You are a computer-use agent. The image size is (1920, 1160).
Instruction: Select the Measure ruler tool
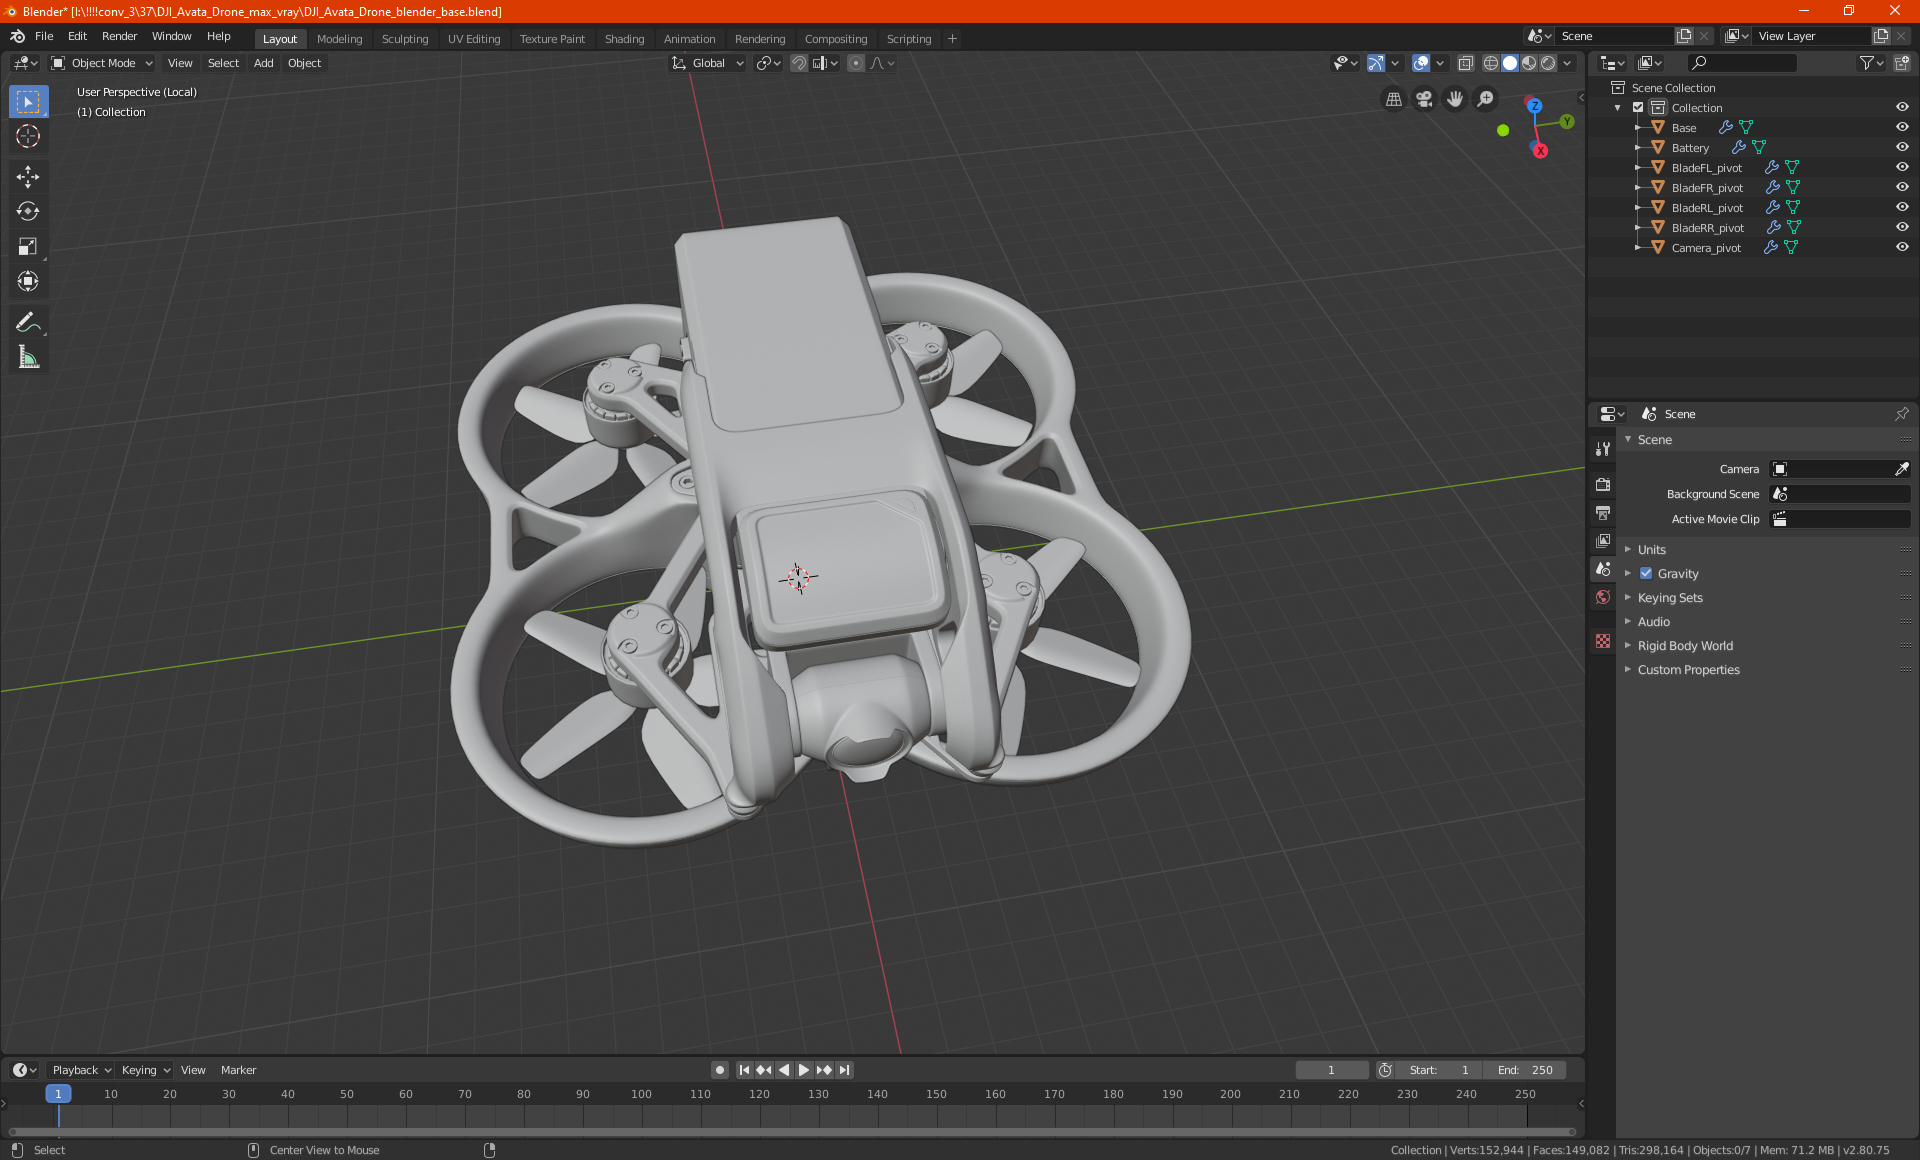[28, 357]
